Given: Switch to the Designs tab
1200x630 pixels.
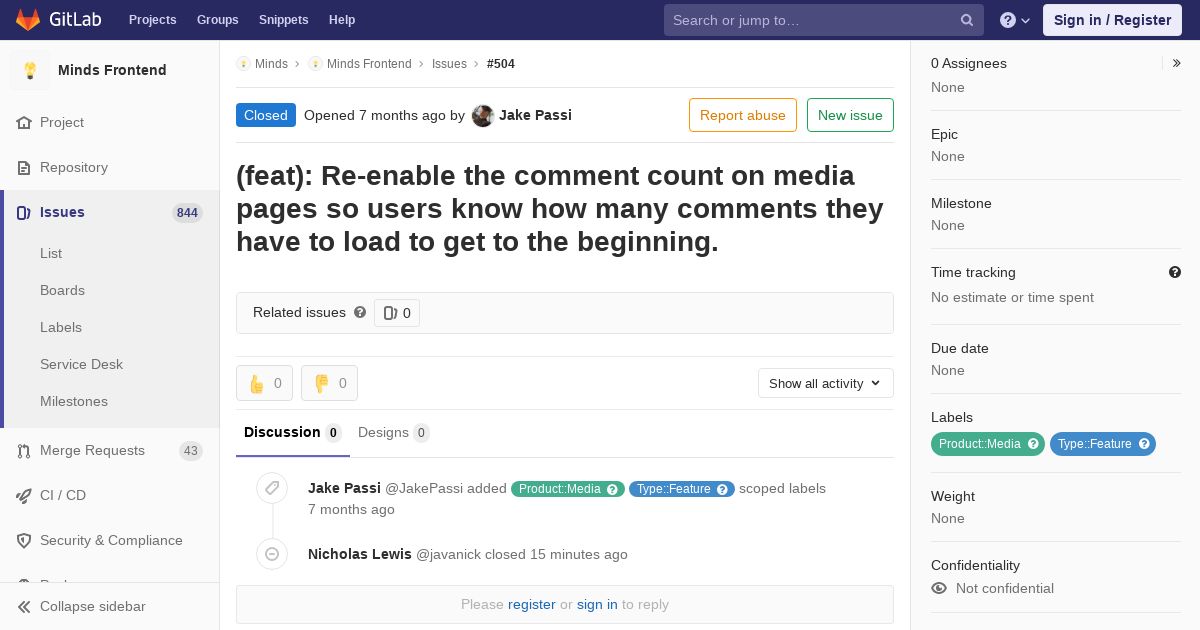Looking at the screenshot, I should 394,432.
